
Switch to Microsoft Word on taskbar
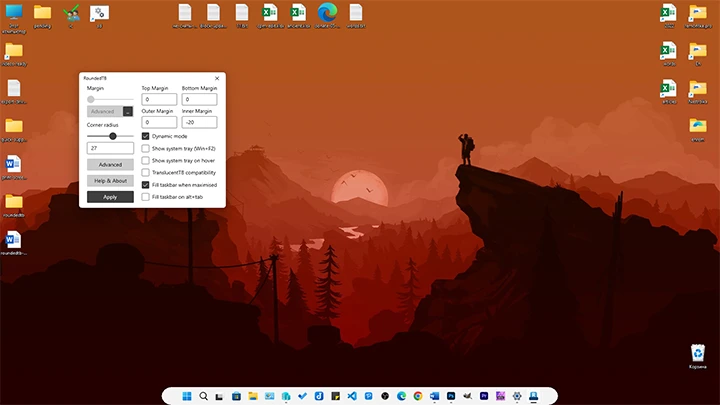coord(434,396)
